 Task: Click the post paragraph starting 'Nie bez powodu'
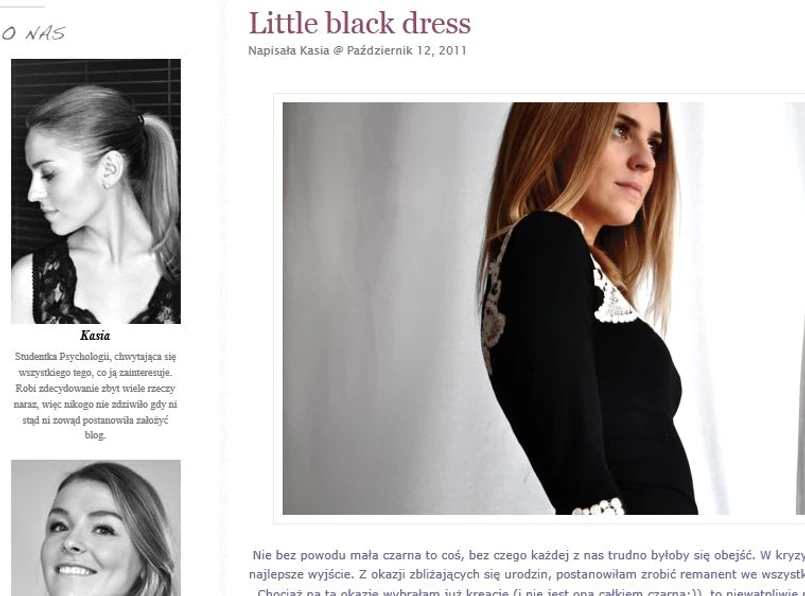point(528,555)
